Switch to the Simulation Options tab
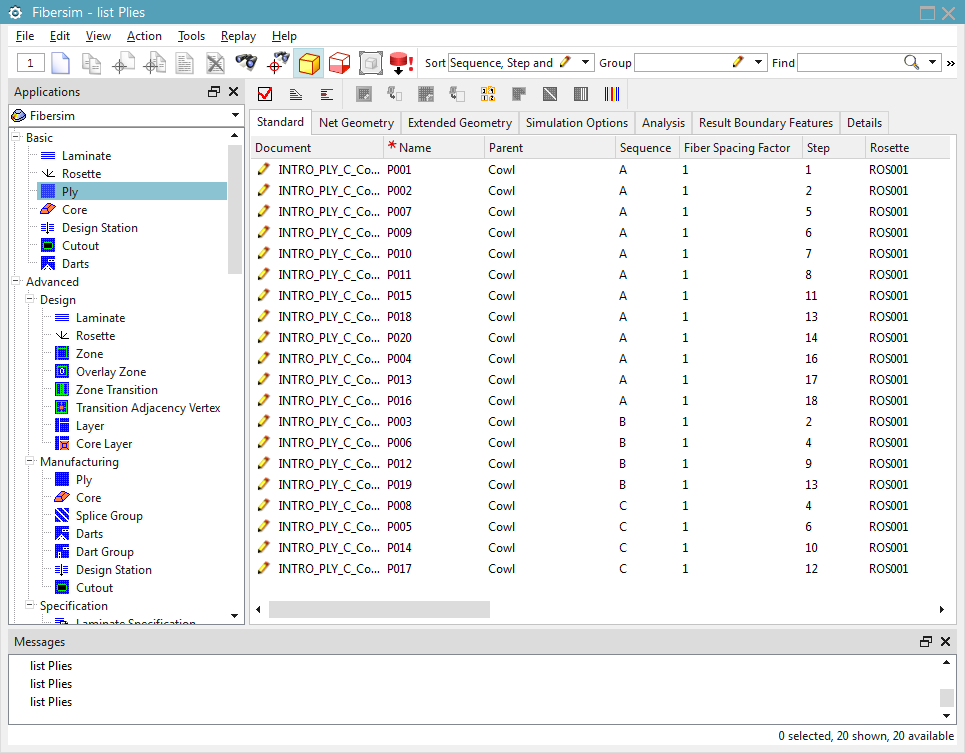Image resolution: width=965 pixels, height=753 pixels. (x=576, y=123)
